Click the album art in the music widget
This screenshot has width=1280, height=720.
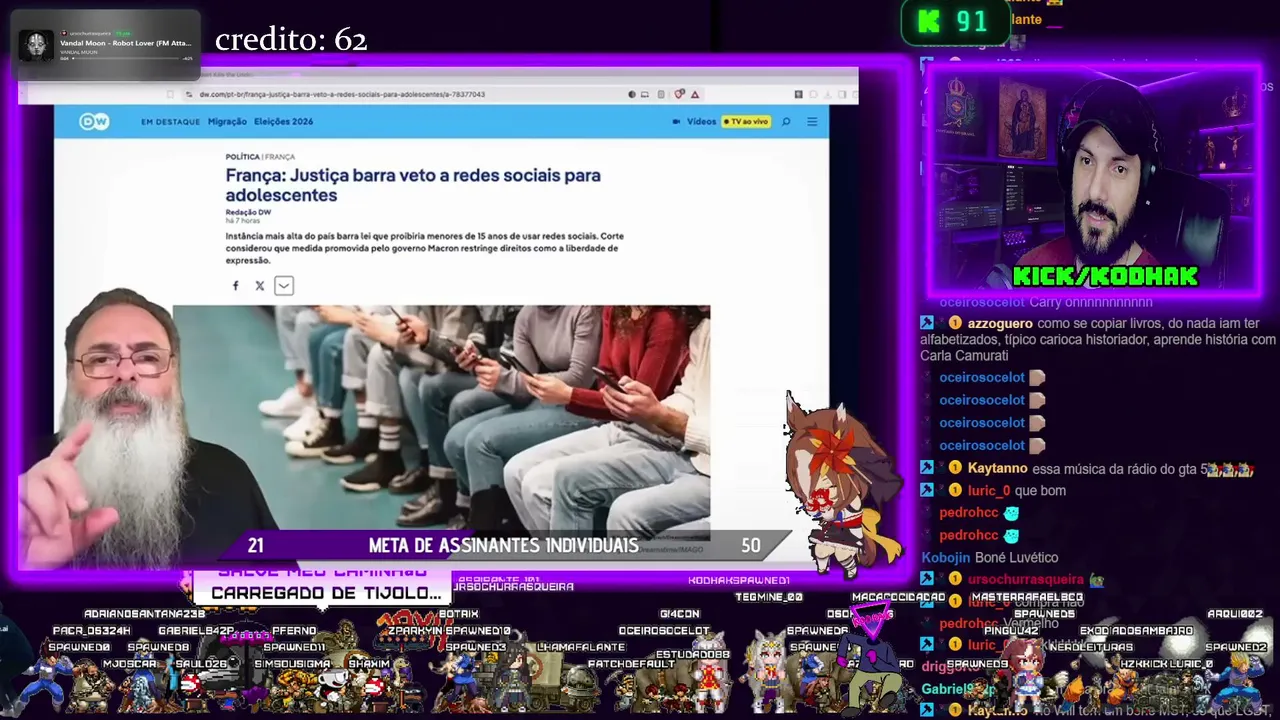coord(36,46)
